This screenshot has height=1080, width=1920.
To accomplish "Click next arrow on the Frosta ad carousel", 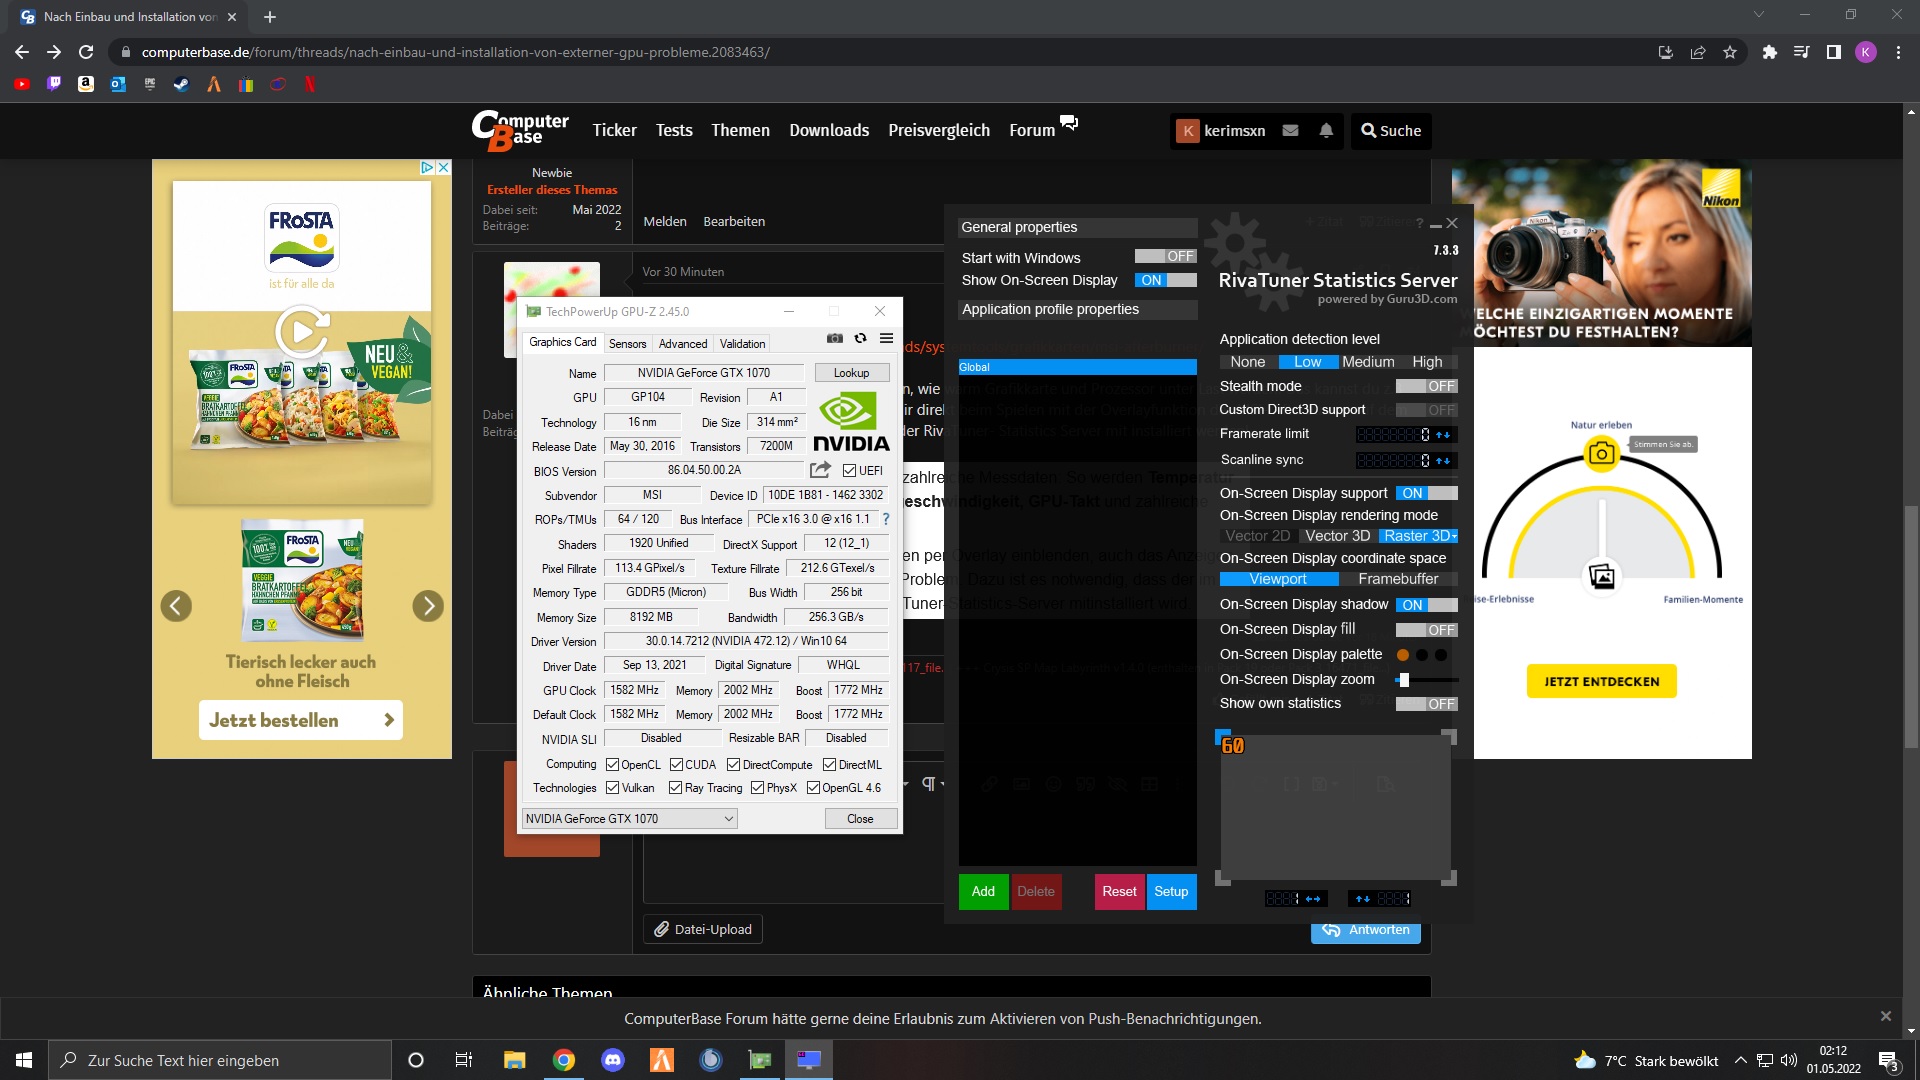I will (x=428, y=606).
